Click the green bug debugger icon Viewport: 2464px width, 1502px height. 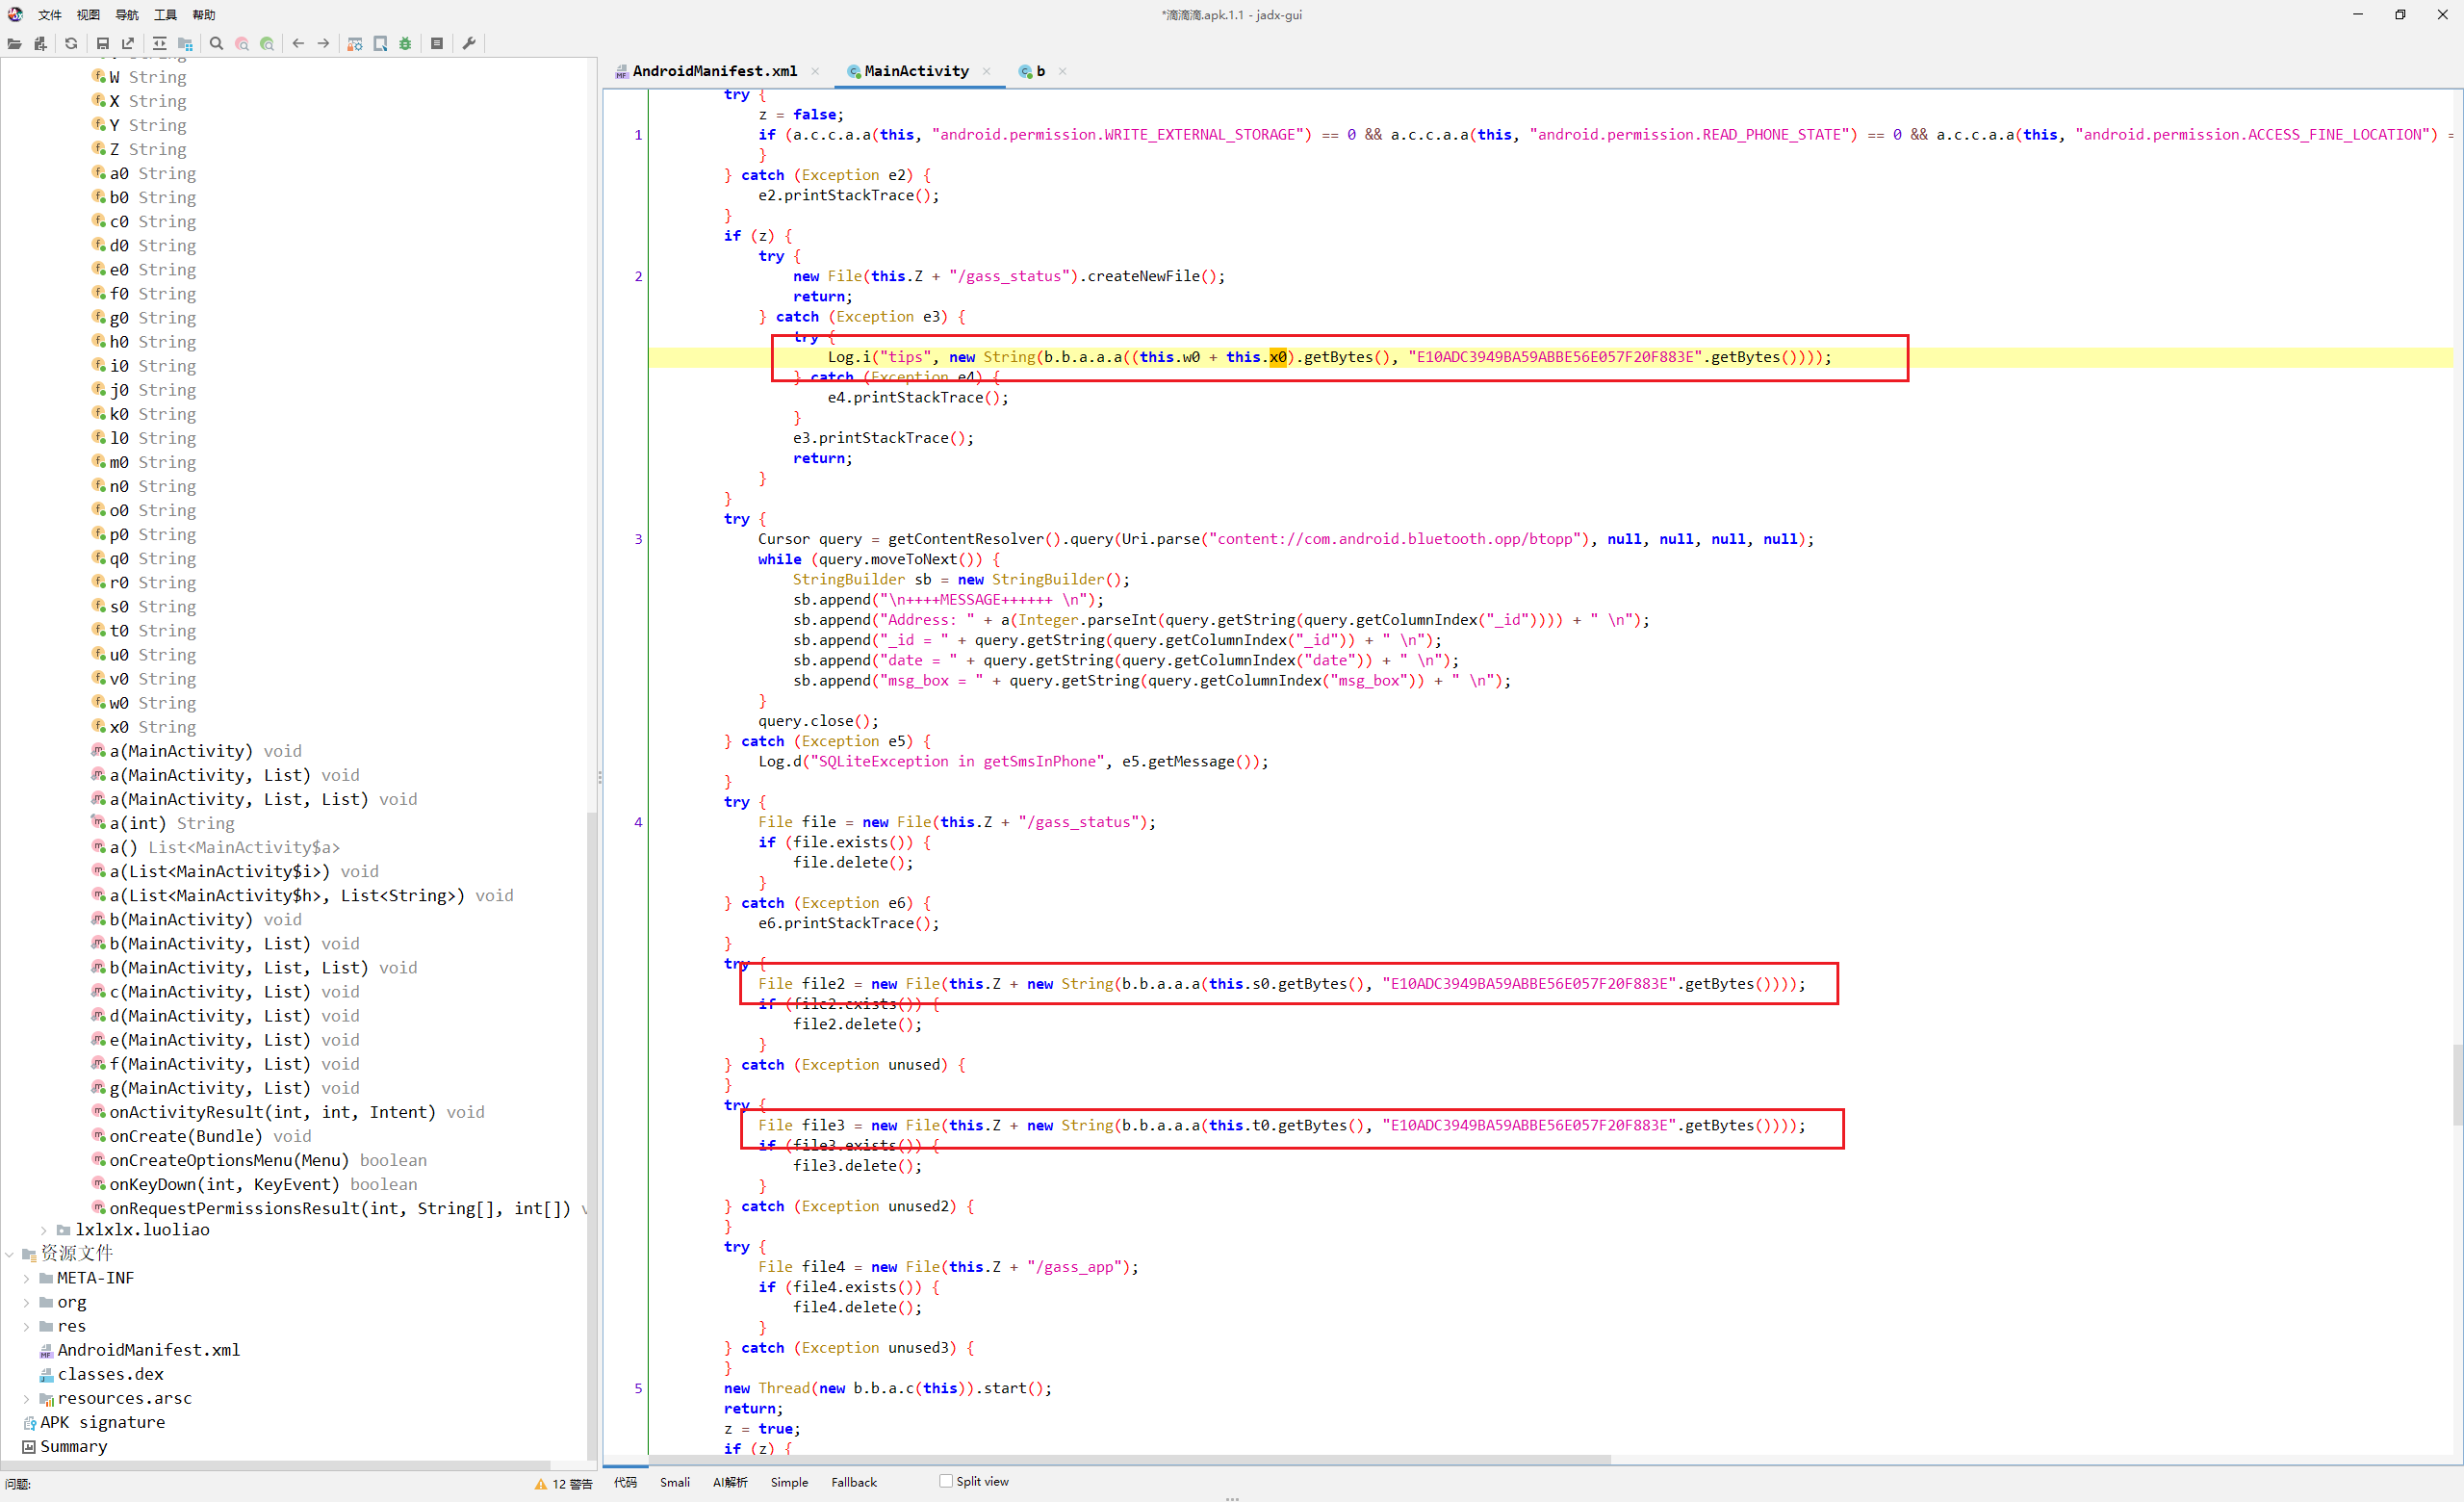(405, 43)
